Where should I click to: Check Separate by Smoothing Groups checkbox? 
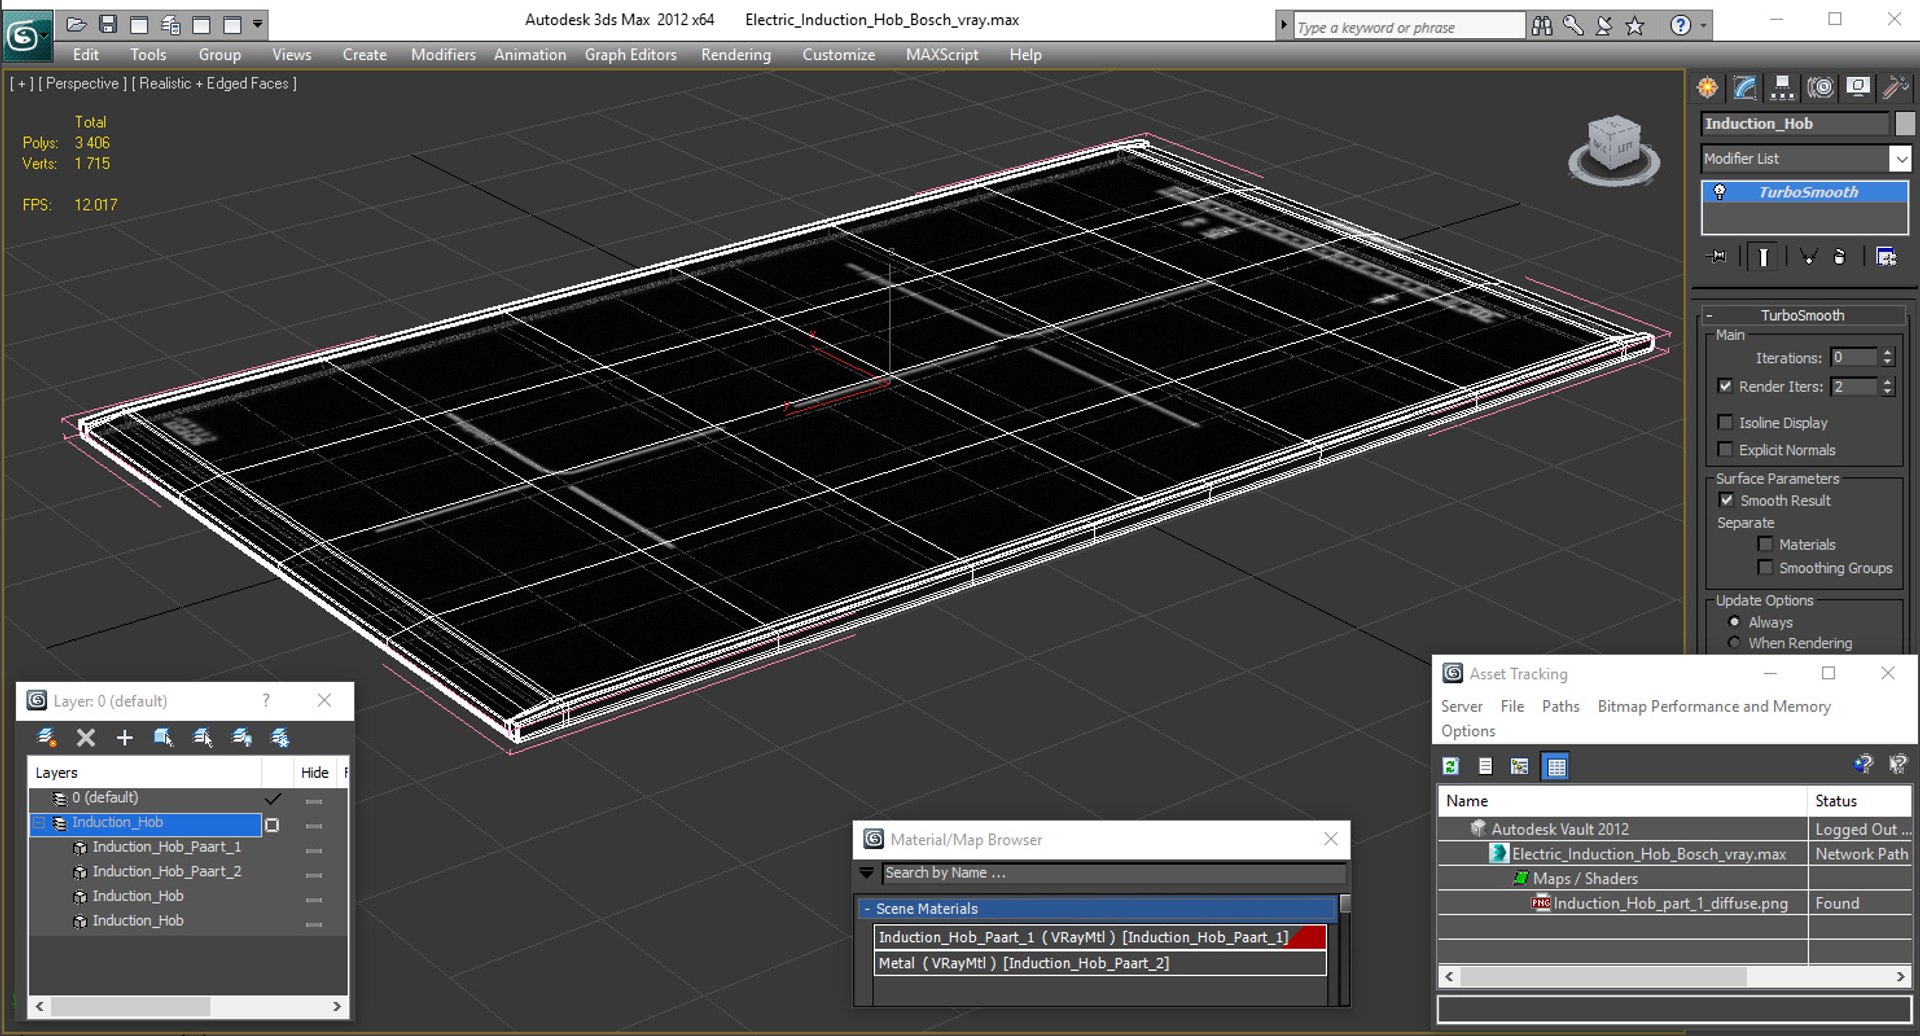click(1765, 567)
